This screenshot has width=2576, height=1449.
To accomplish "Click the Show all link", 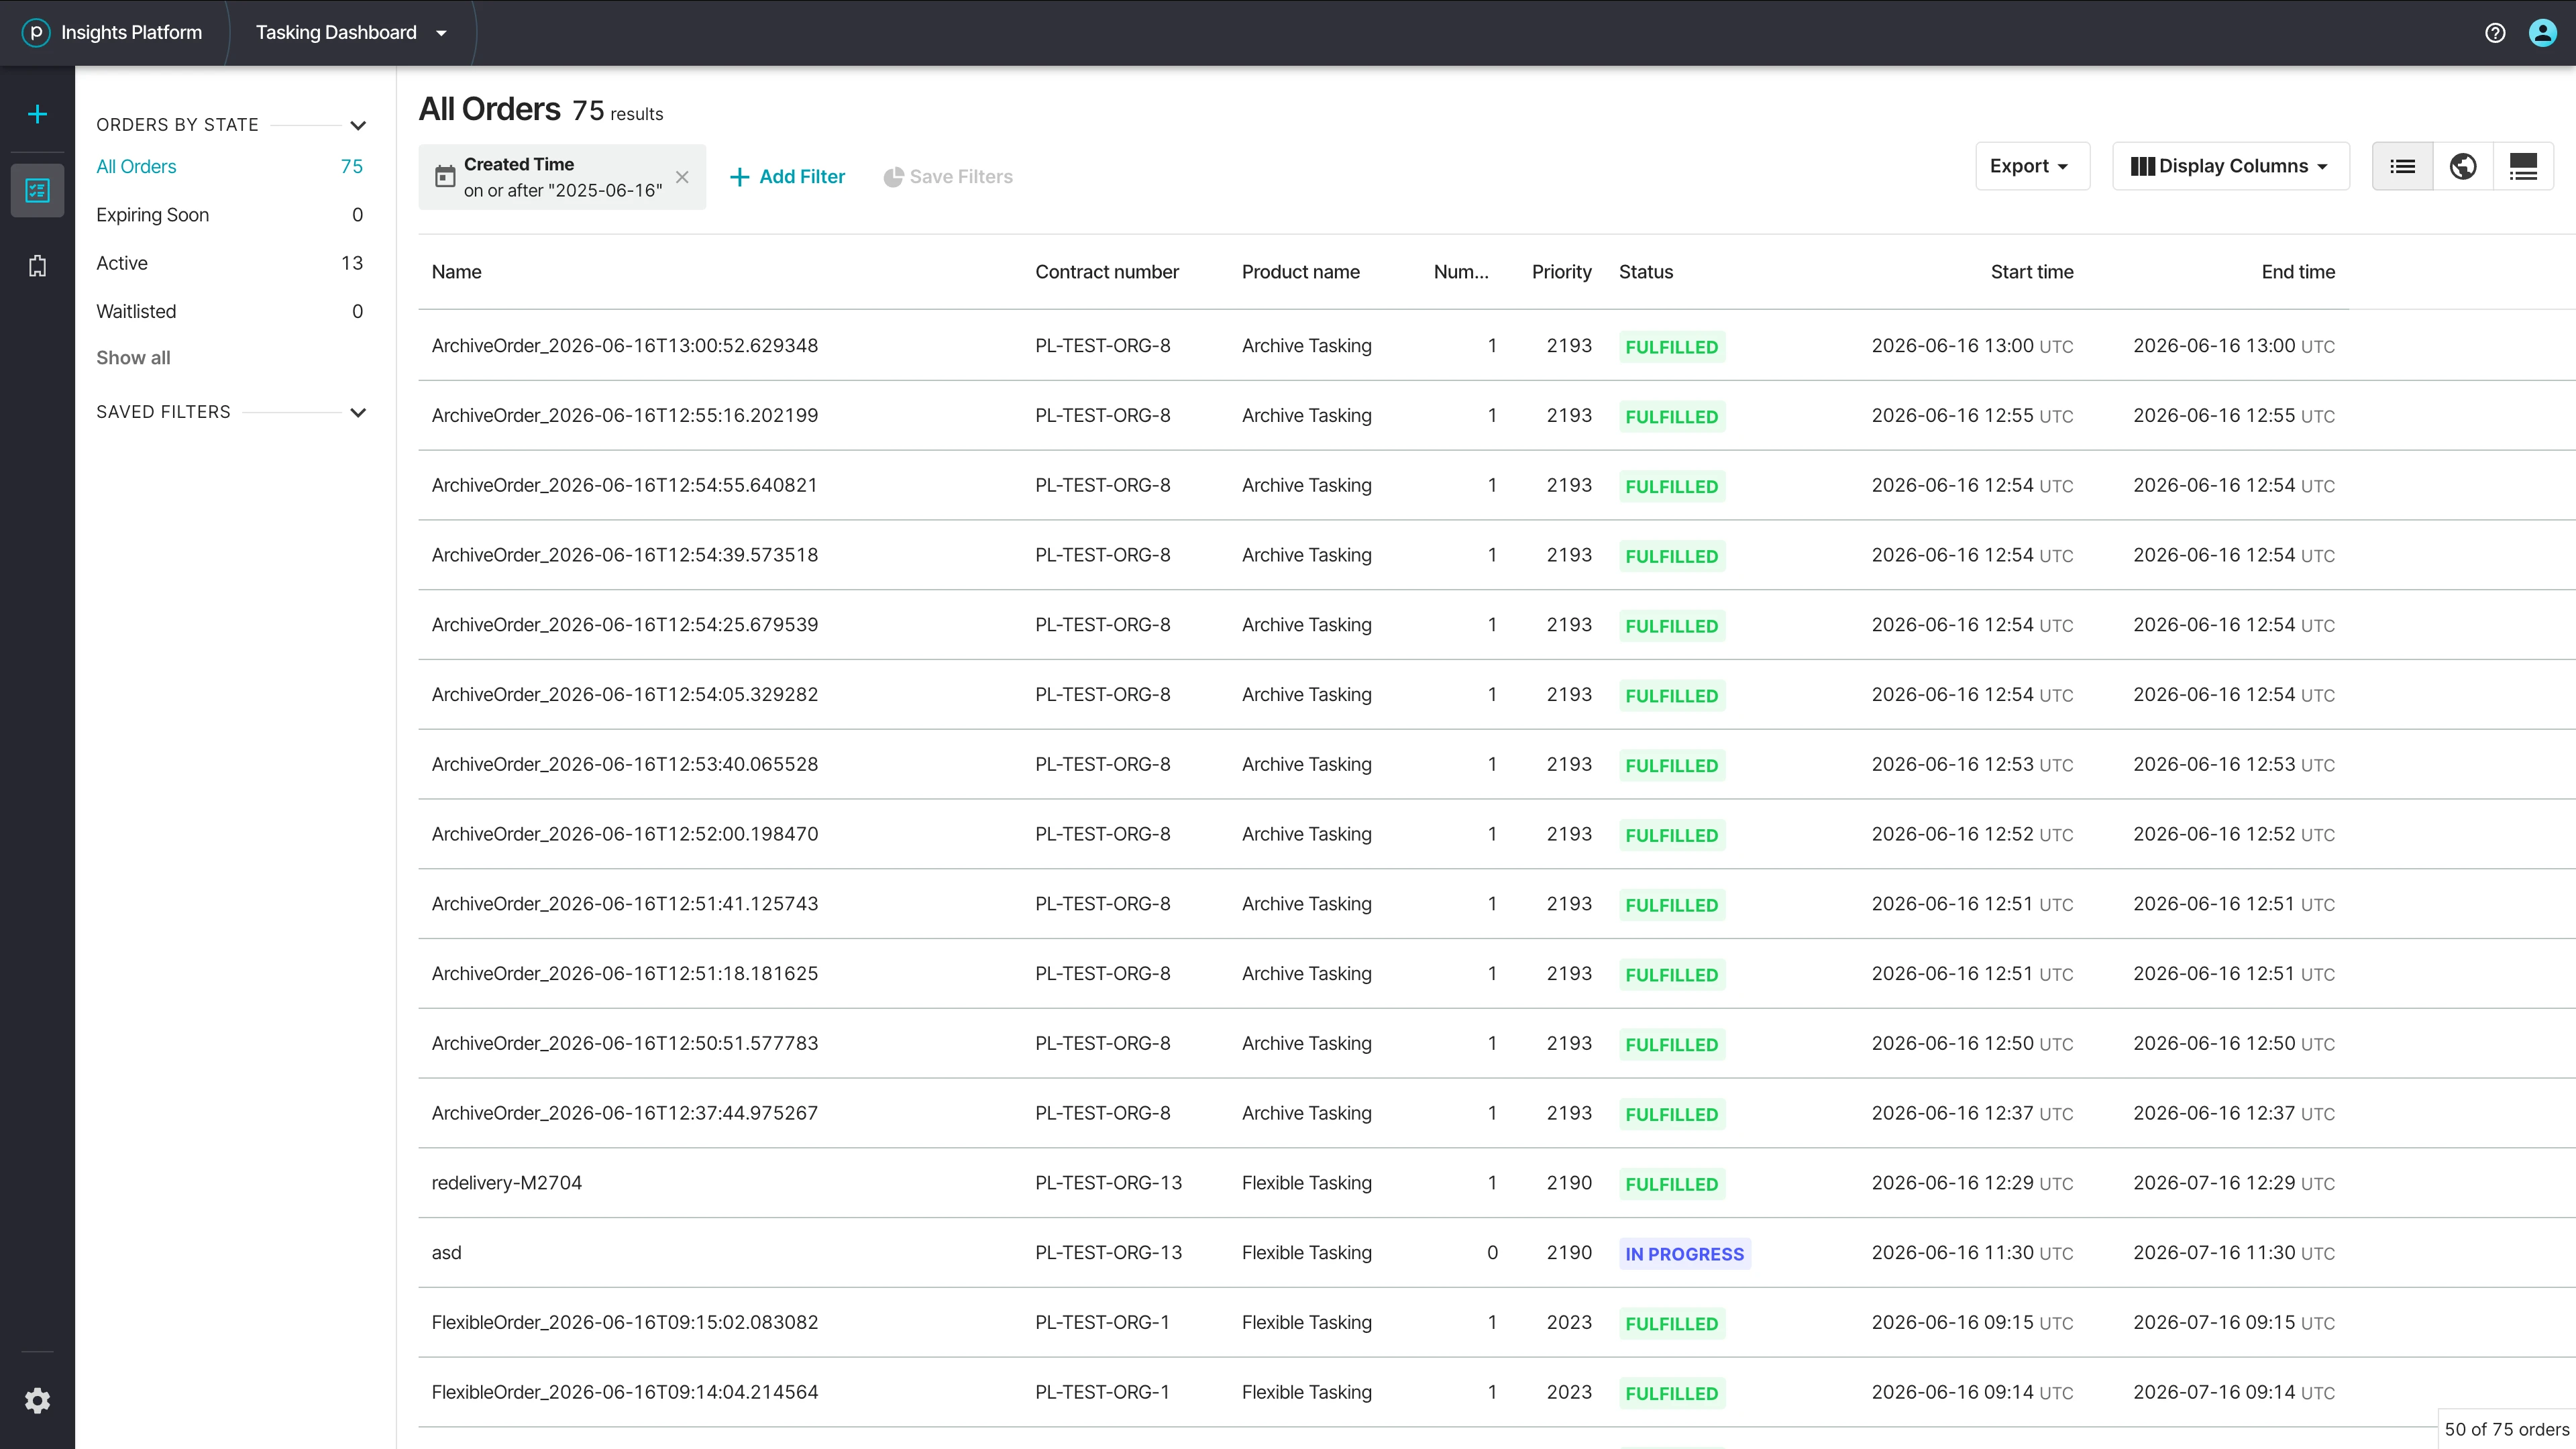I will coord(133,358).
